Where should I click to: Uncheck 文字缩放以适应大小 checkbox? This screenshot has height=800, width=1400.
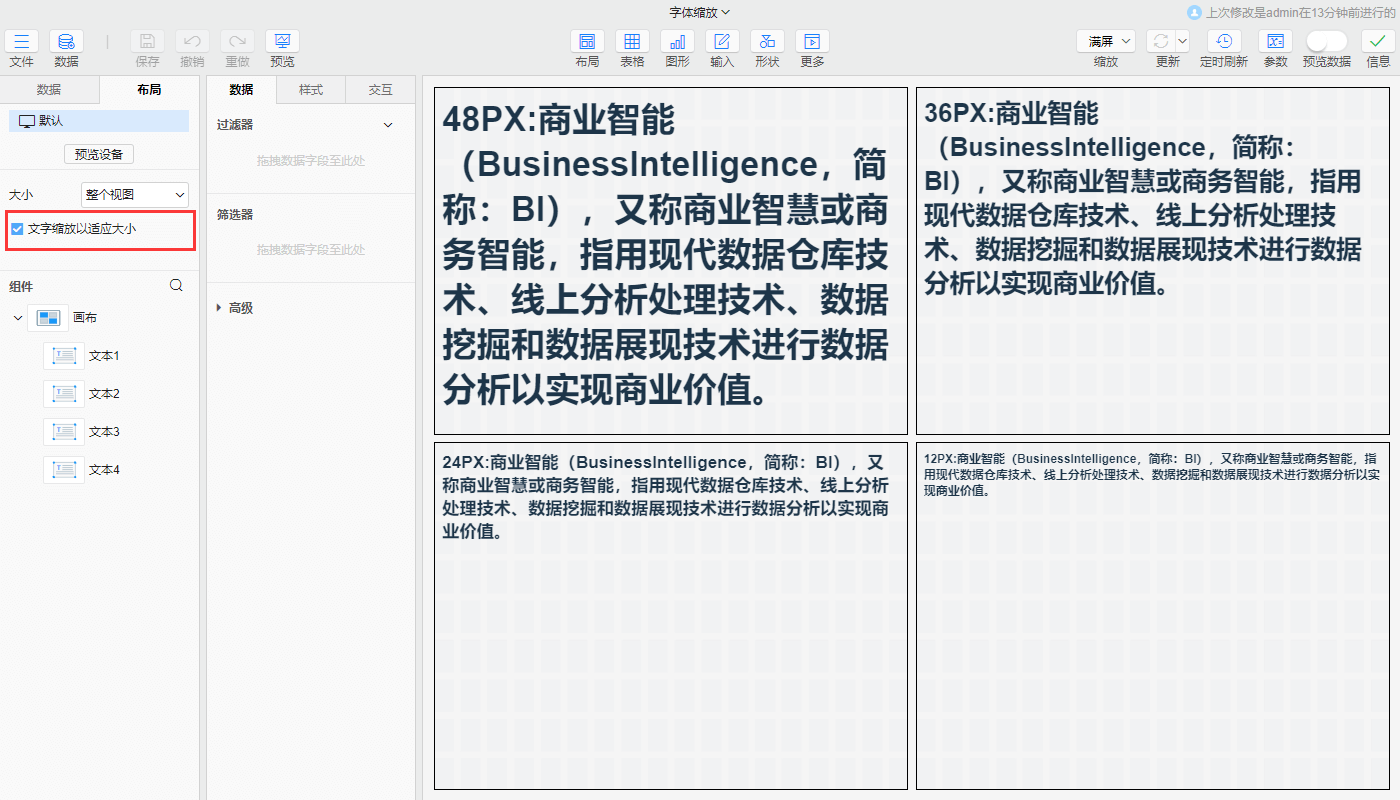[17, 229]
